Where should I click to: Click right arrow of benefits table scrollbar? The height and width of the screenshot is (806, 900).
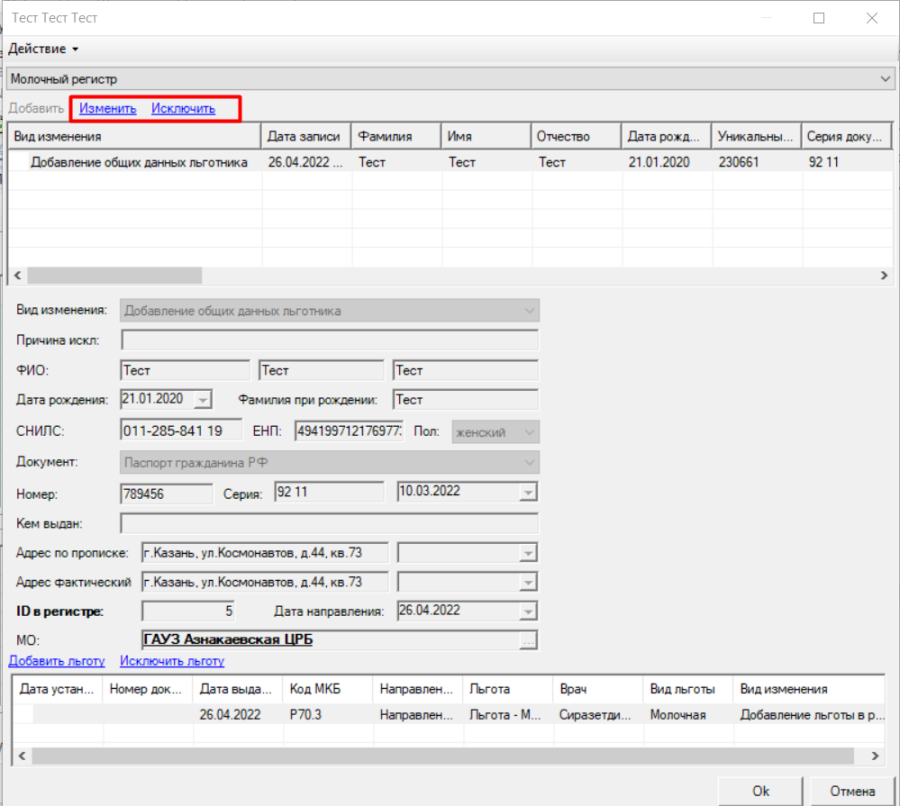pyautogui.click(x=875, y=756)
